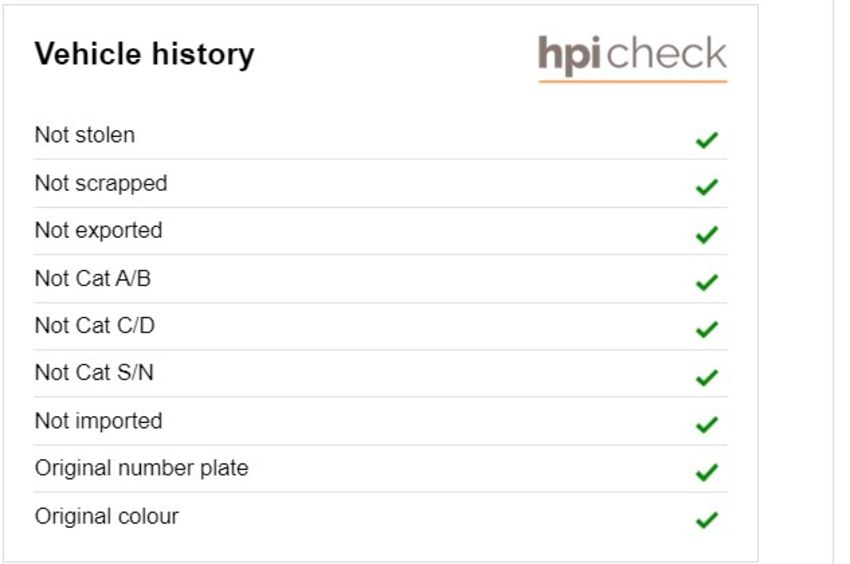Screen dimensions: 850x564
Task: Click the green checkmark for Not exported
Action: pos(707,235)
